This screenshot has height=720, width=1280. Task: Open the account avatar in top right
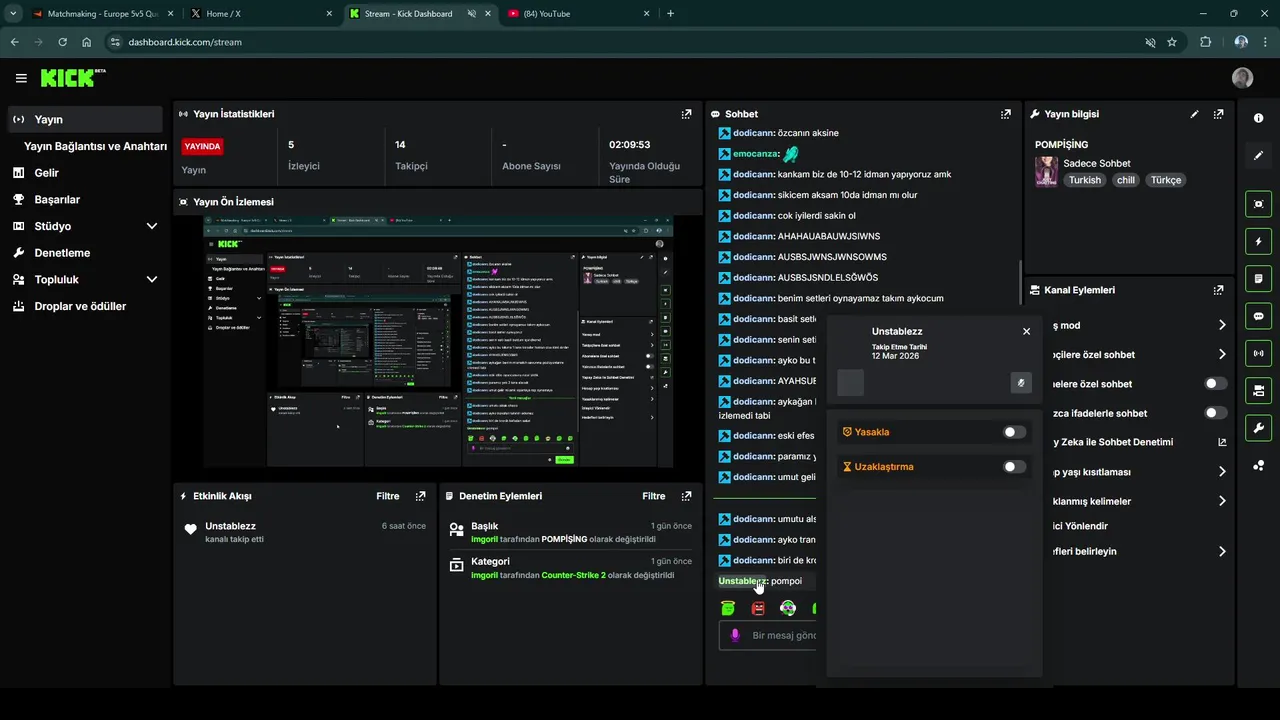(x=1242, y=78)
